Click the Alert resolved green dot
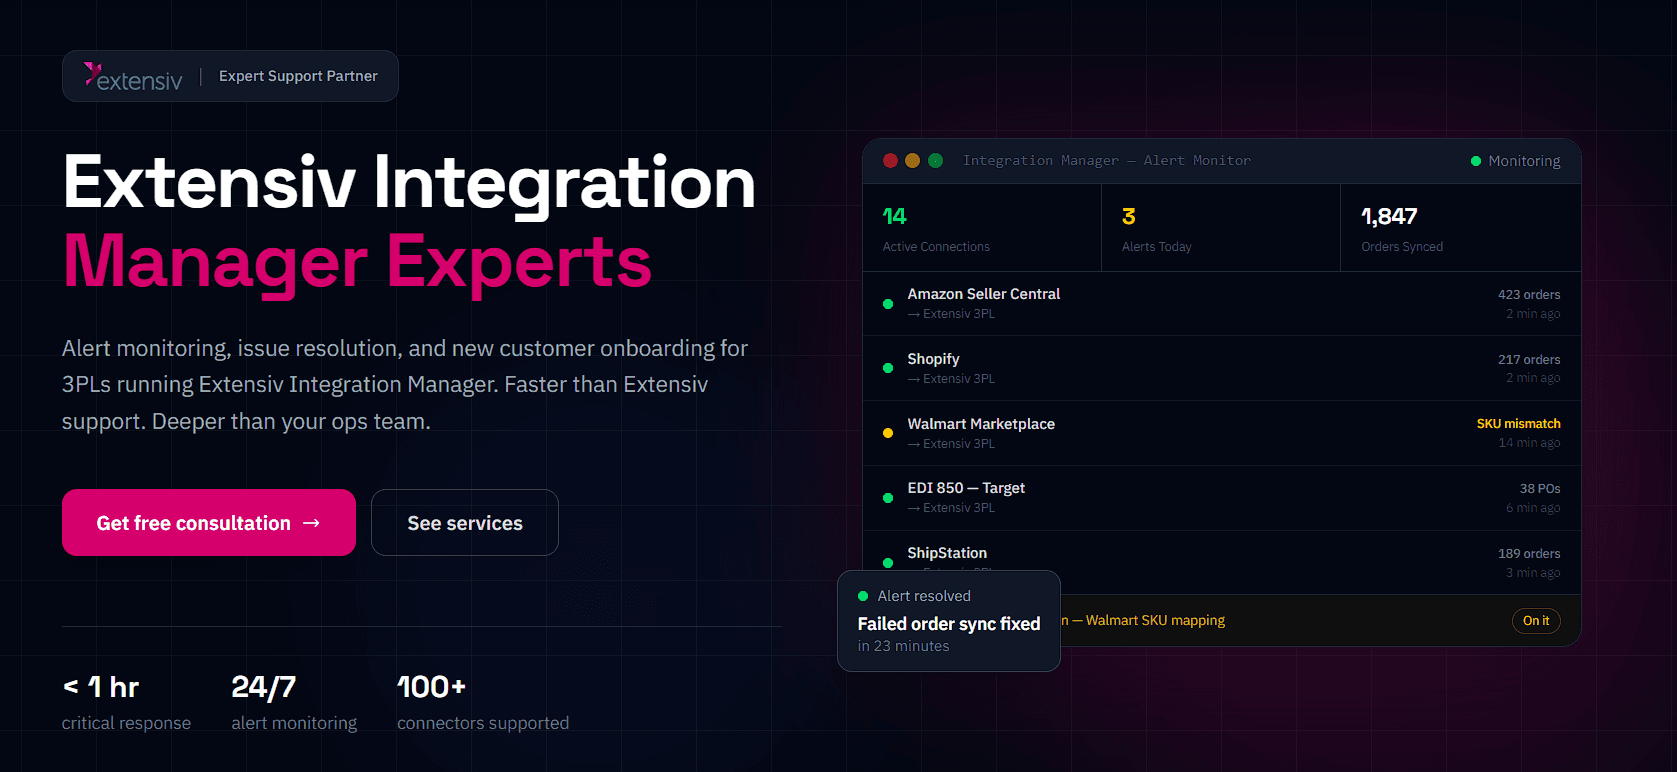 [x=863, y=596]
